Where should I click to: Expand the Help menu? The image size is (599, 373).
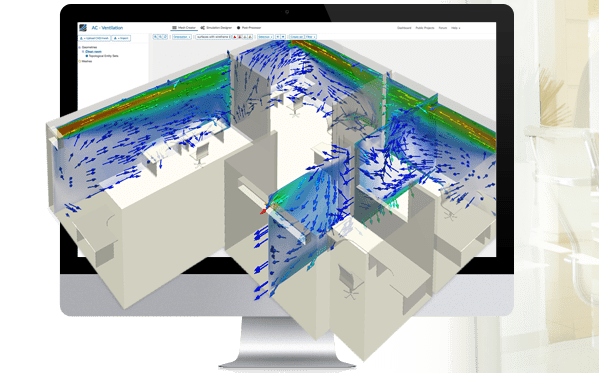tap(455, 28)
